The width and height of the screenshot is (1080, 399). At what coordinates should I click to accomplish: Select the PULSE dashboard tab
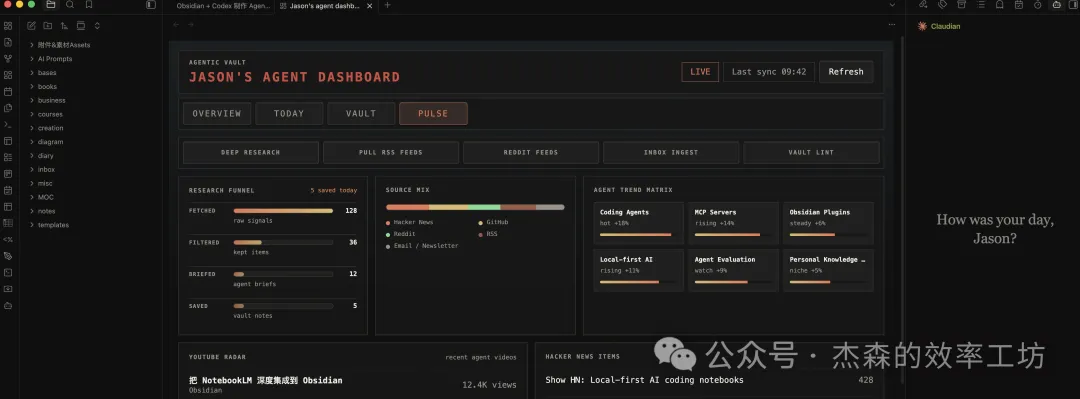[433, 114]
